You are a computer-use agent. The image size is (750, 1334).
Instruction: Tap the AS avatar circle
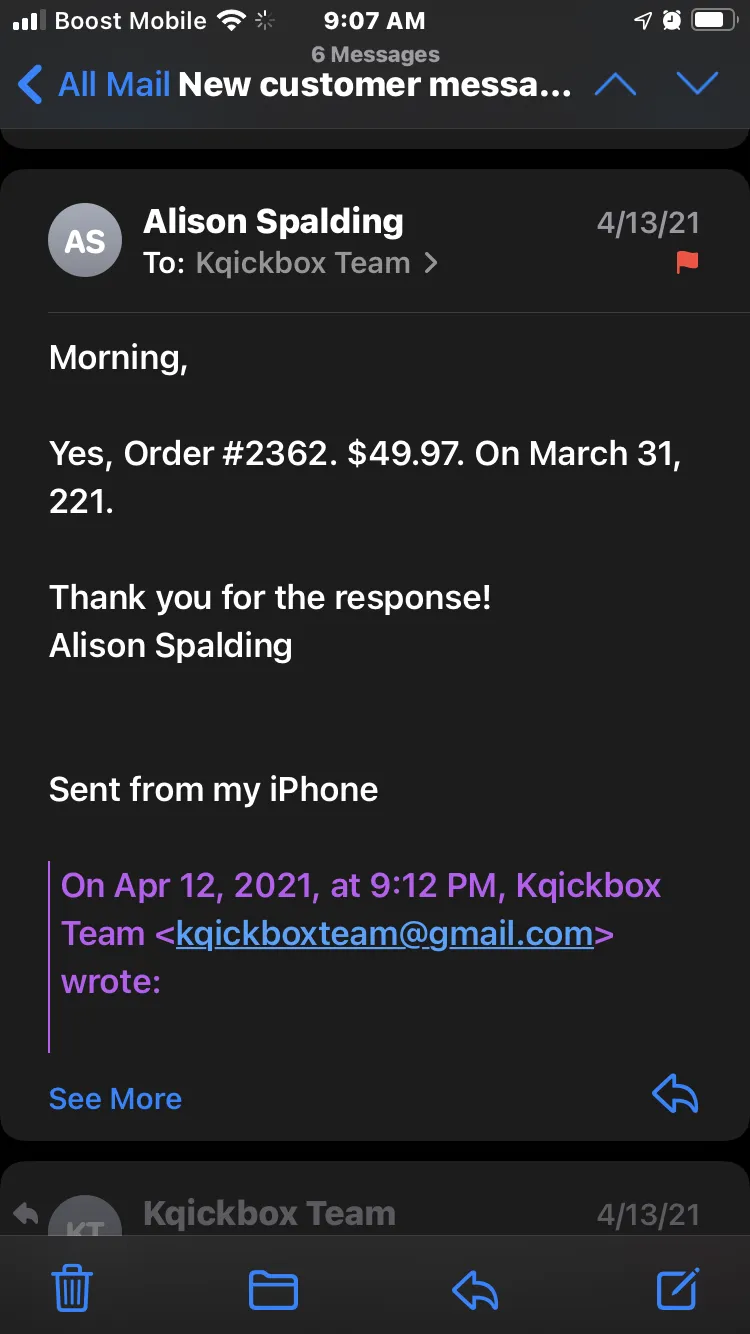pos(85,240)
